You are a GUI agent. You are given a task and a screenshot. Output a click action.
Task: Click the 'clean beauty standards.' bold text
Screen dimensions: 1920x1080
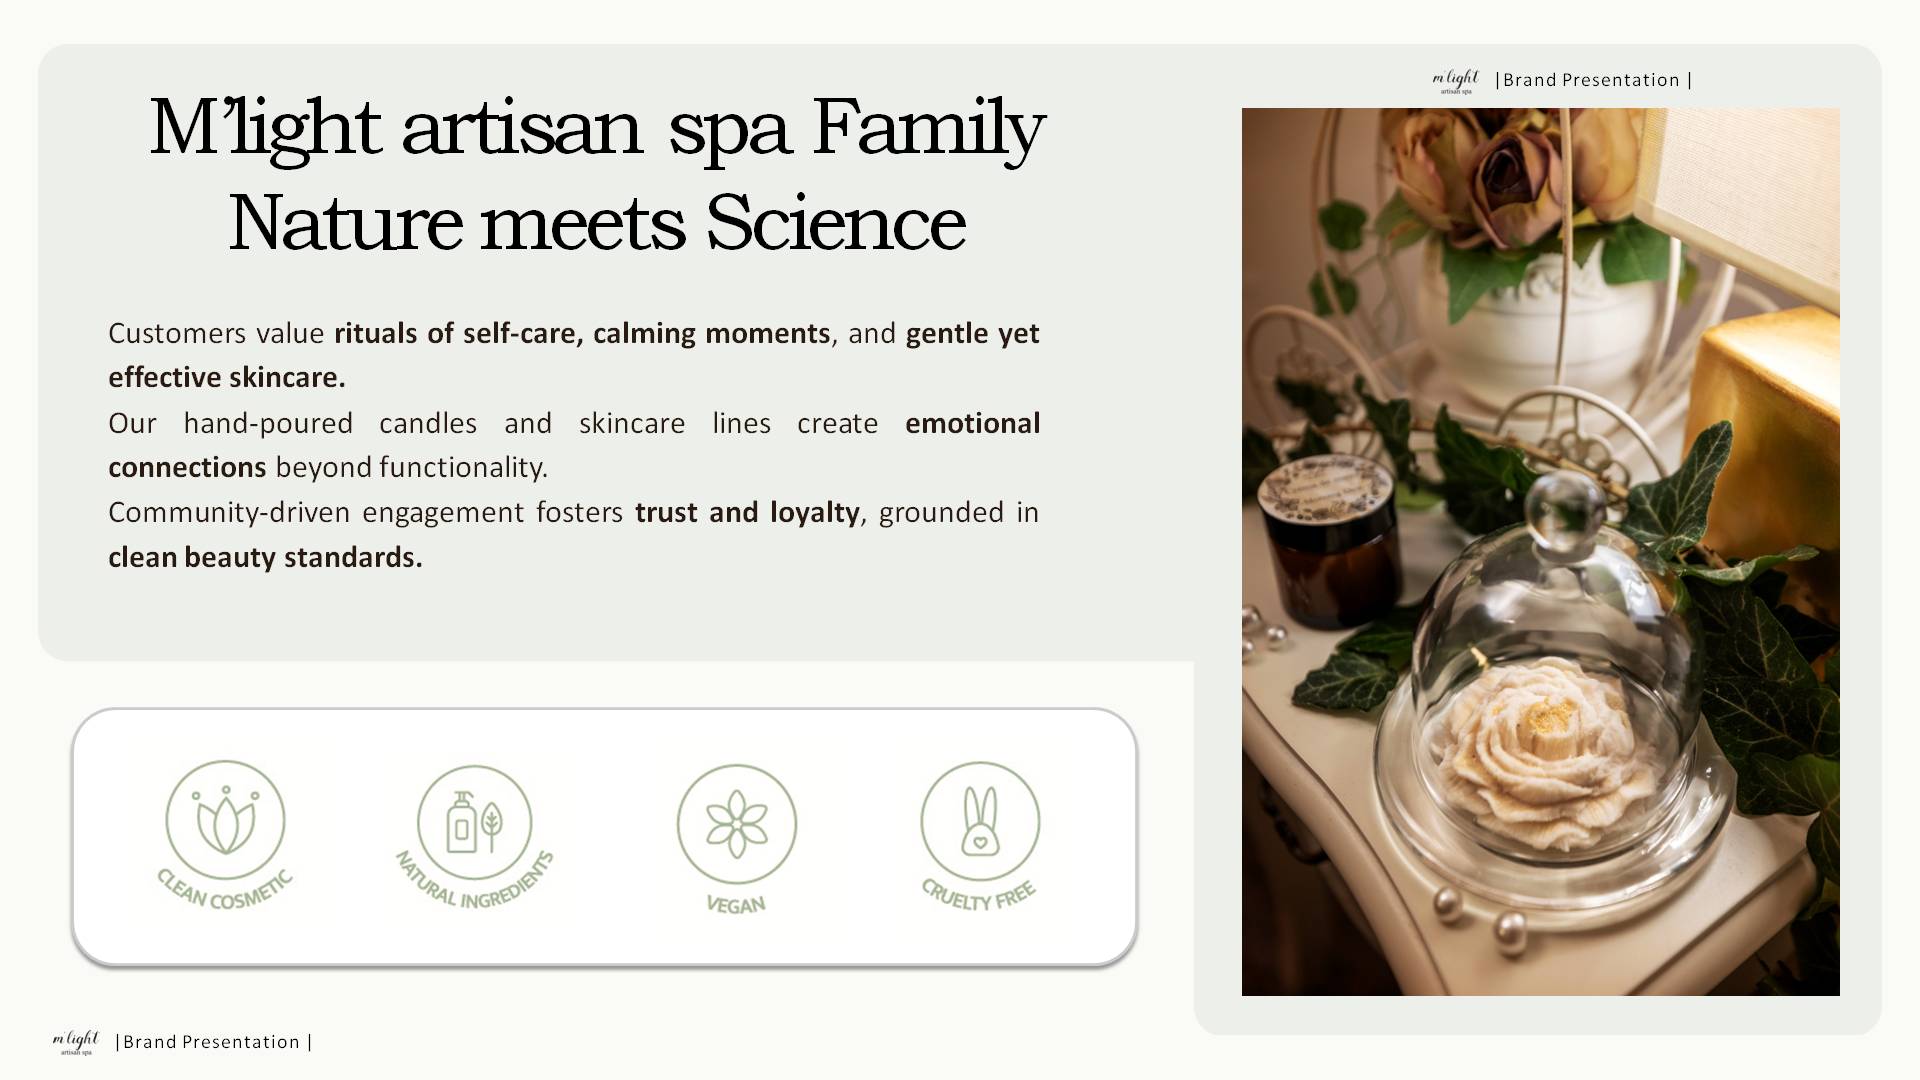(265, 557)
